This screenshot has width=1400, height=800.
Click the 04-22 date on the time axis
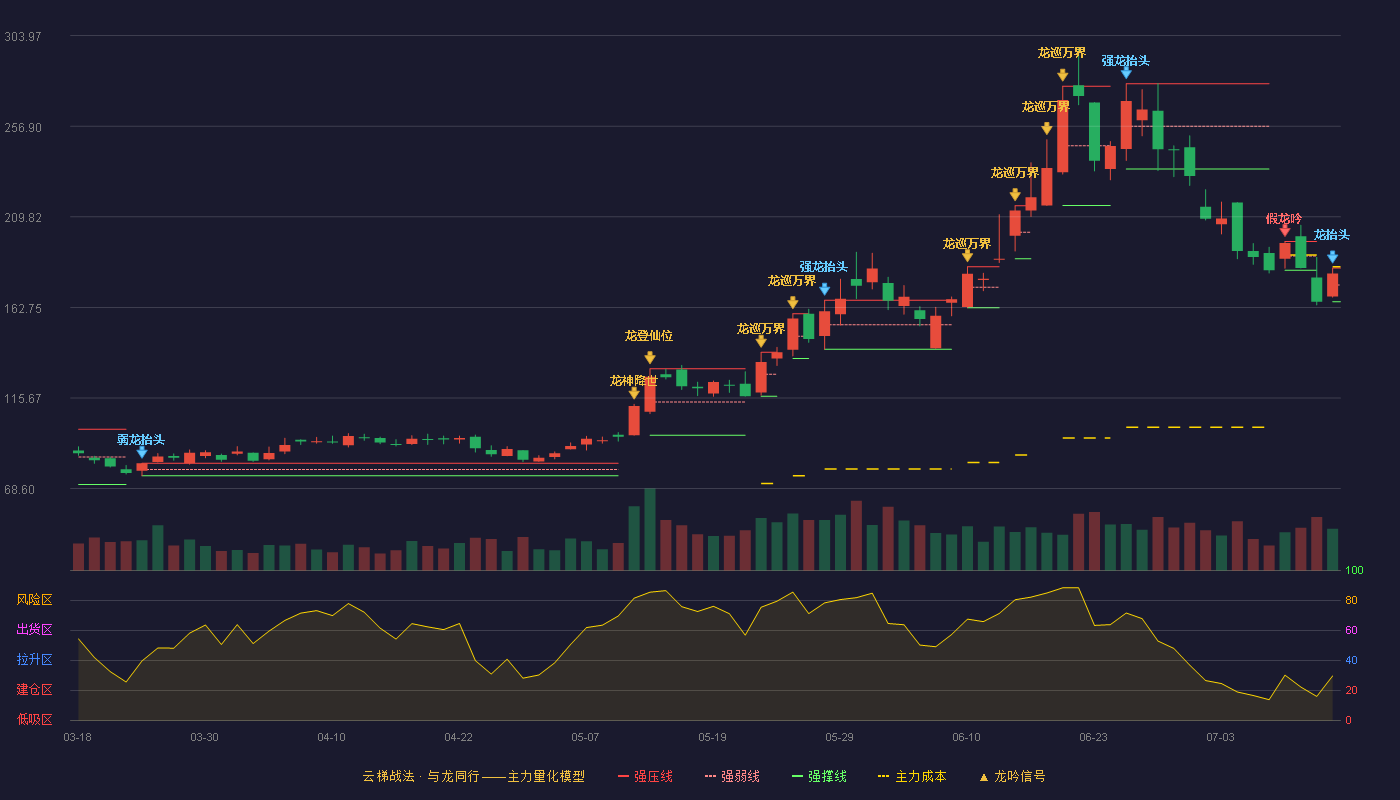coord(458,737)
